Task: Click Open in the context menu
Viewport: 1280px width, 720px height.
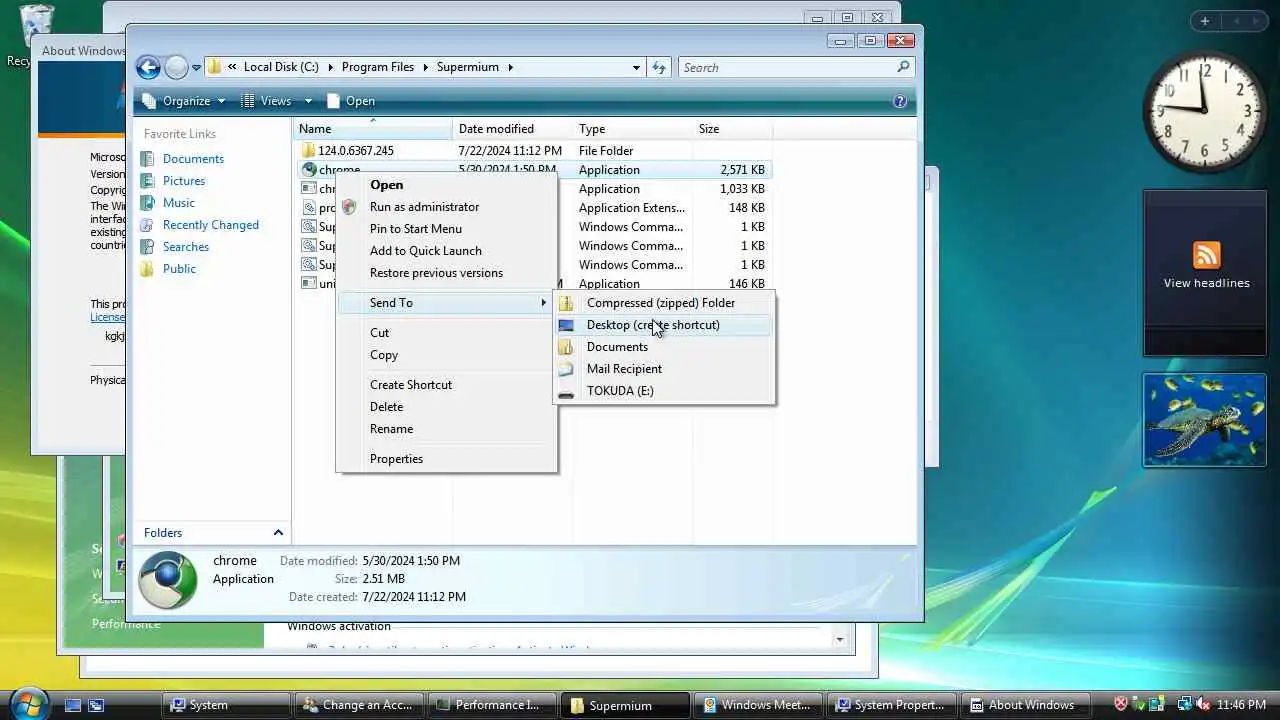Action: click(x=446, y=185)
